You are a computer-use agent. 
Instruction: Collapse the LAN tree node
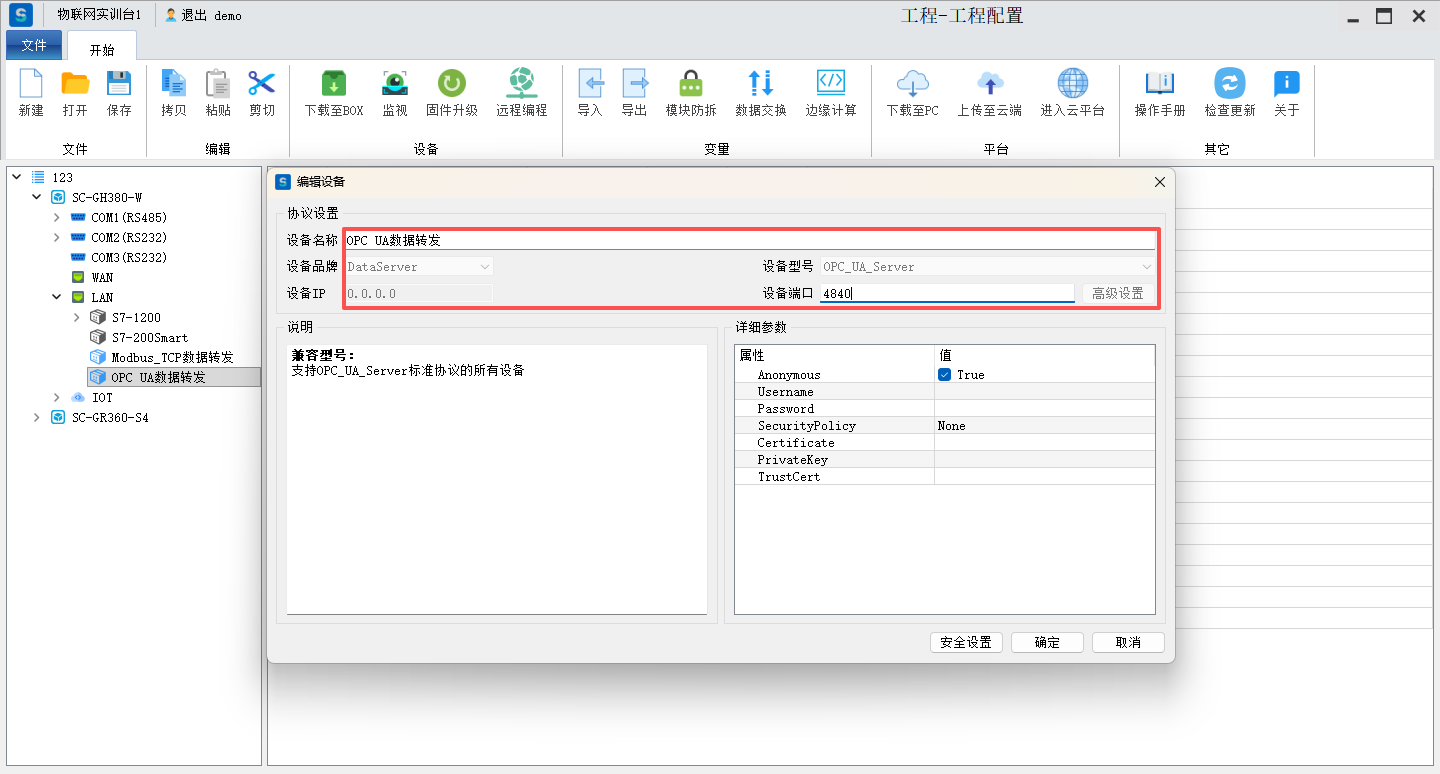[x=57, y=297]
